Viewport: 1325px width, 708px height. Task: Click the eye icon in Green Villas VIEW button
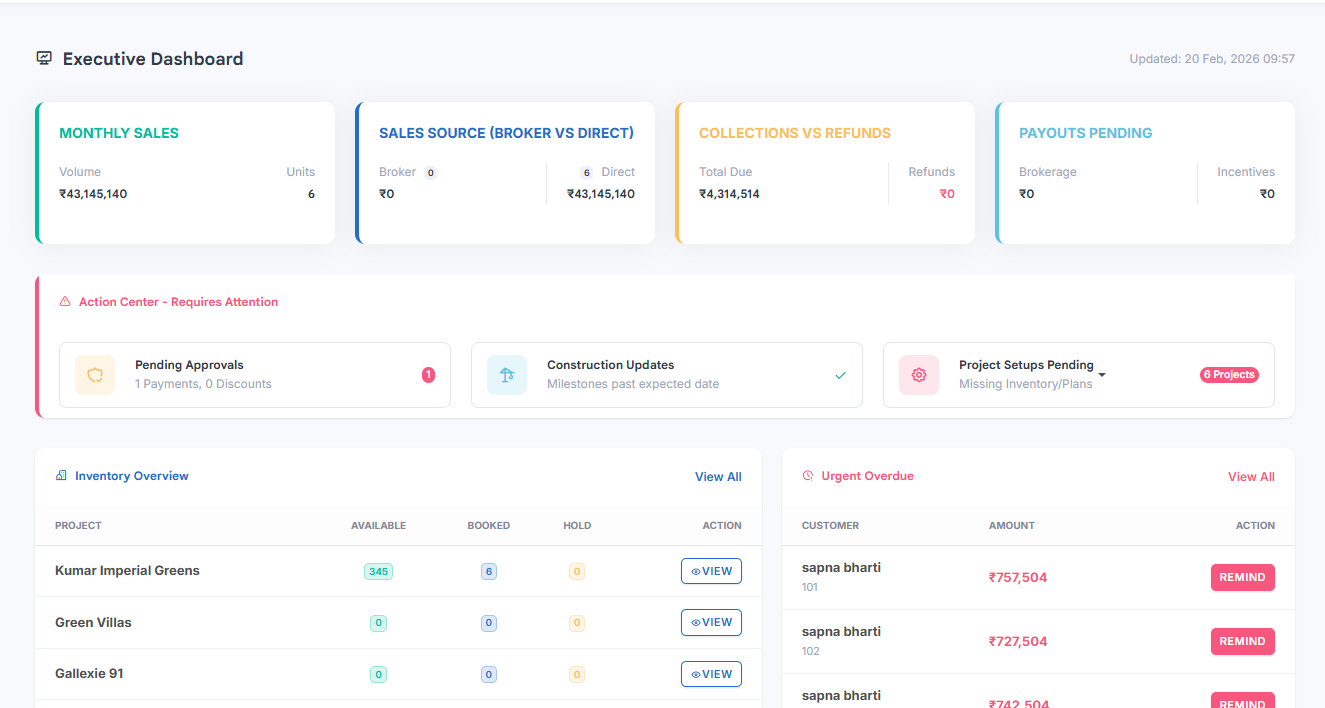(697, 622)
